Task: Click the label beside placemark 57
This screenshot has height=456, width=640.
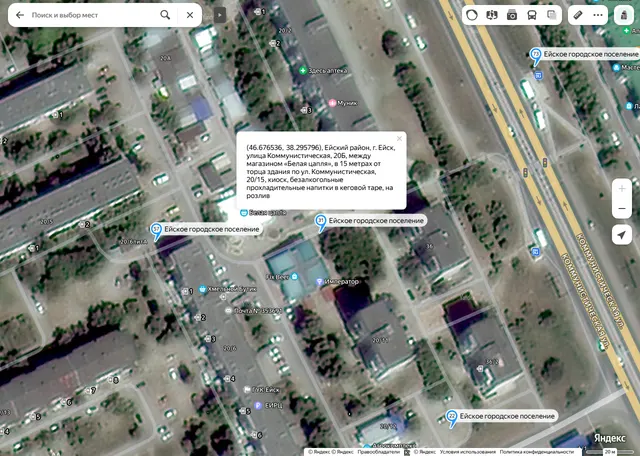Action: pyautogui.click(x=212, y=229)
